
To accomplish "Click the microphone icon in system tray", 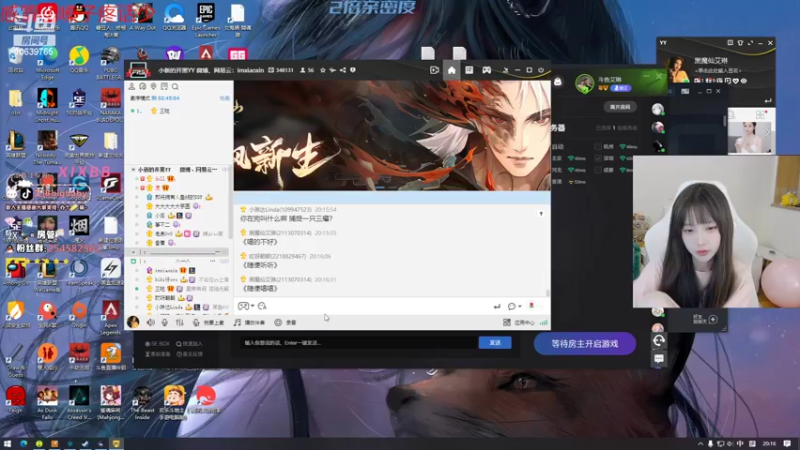I will tap(710, 444).
